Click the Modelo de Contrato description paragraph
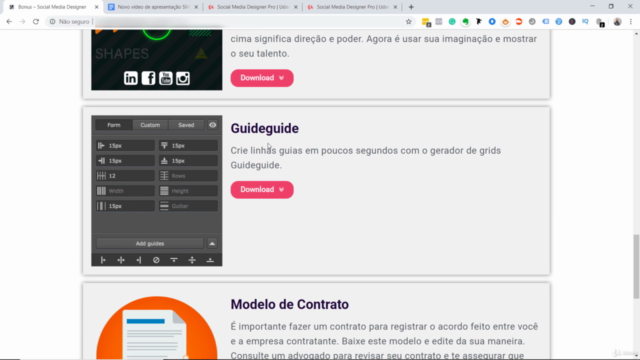Screen dimensions: 640x360 tap(384, 340)
